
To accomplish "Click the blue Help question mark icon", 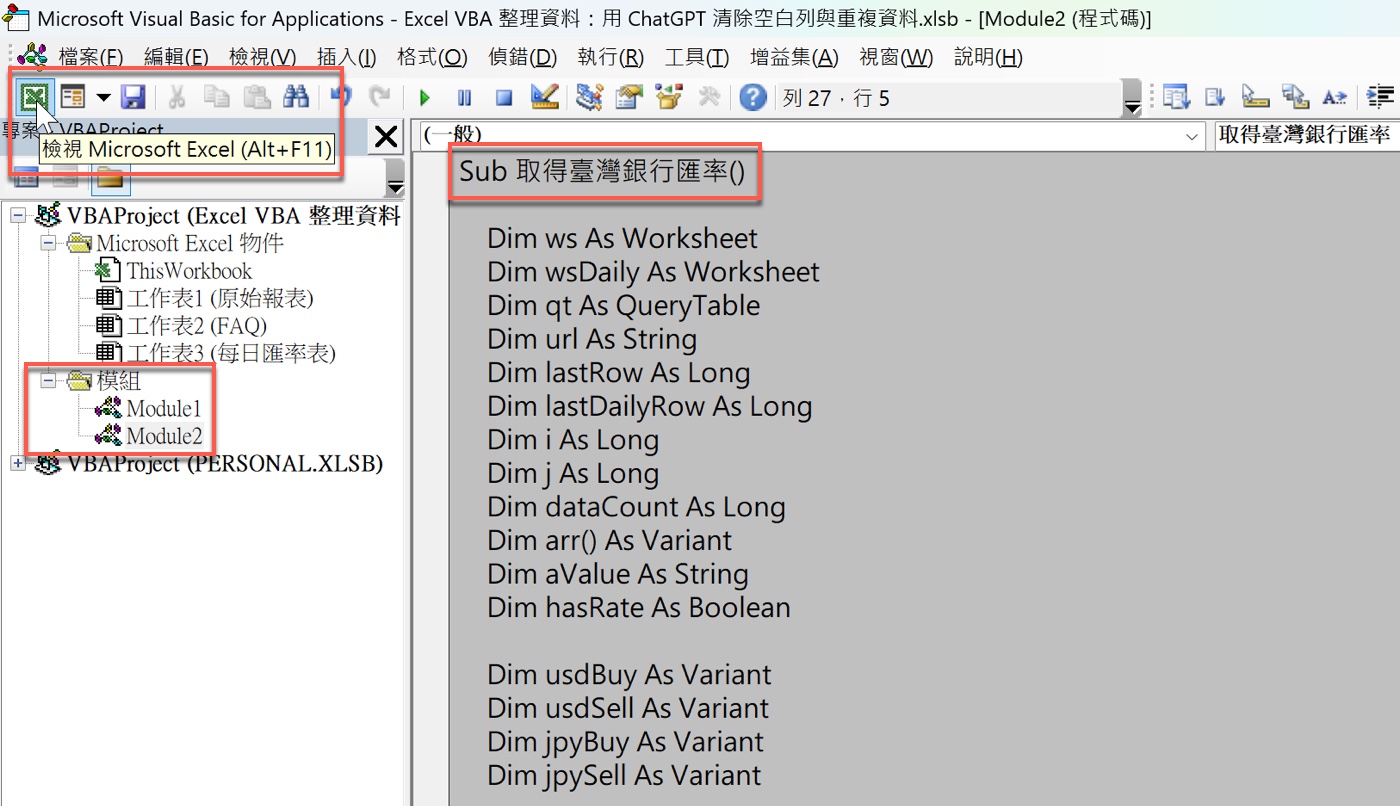I will (x=753, y=97).
